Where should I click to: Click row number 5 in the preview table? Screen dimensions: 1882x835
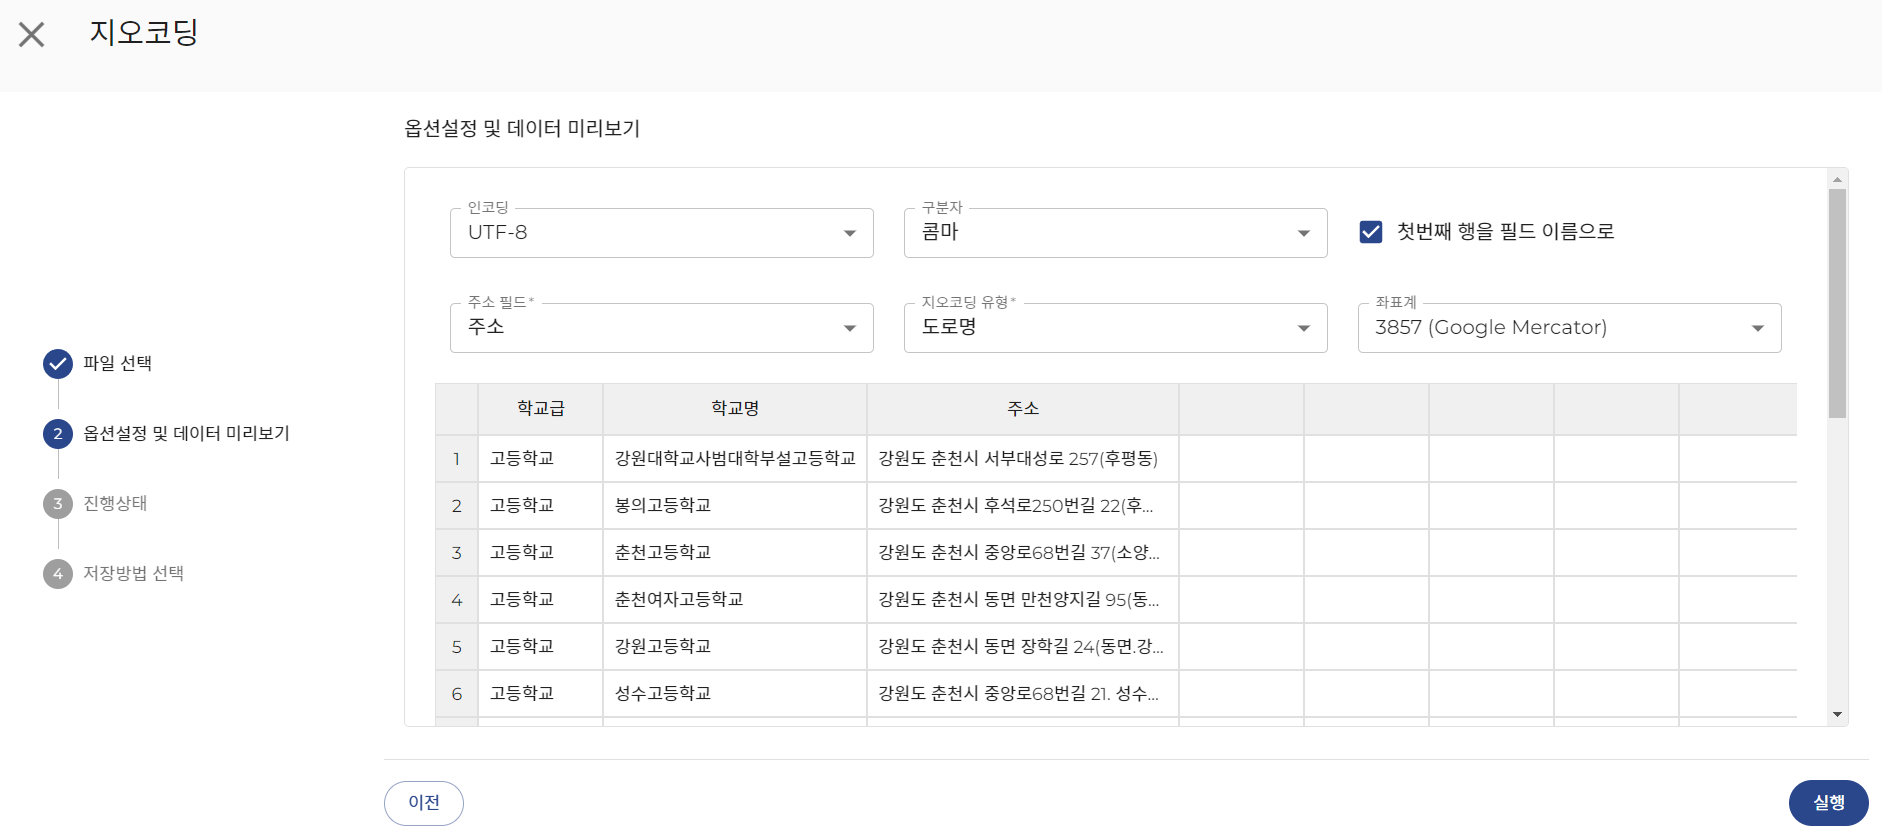[457, 647]
